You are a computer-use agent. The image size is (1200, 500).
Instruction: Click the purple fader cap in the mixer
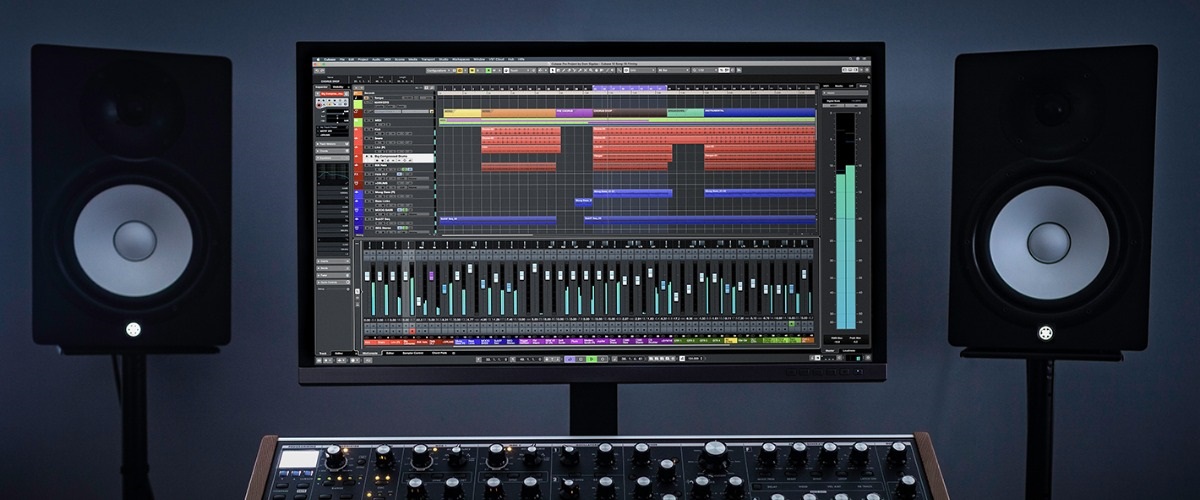pos(431,276)
